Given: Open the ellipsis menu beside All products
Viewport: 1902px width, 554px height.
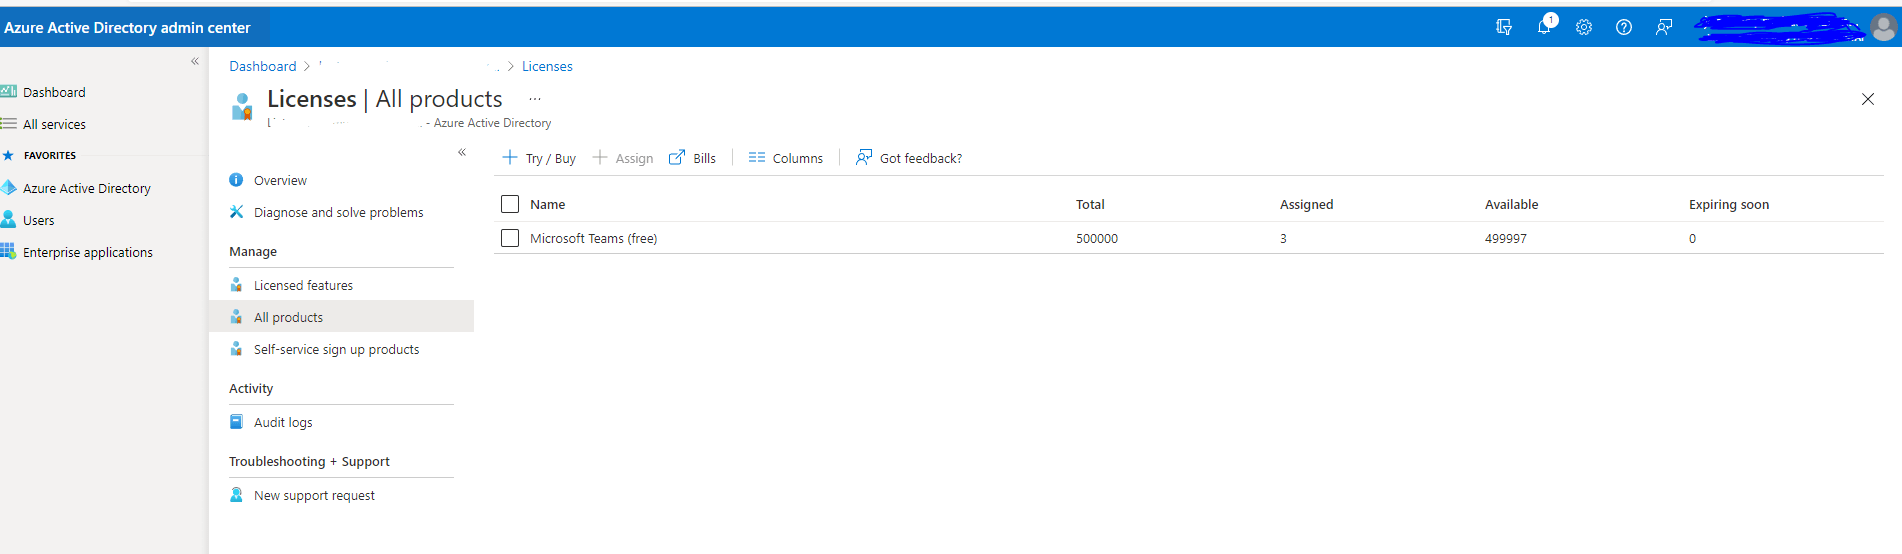Looking at the screenshot, I should pos(535,99).
